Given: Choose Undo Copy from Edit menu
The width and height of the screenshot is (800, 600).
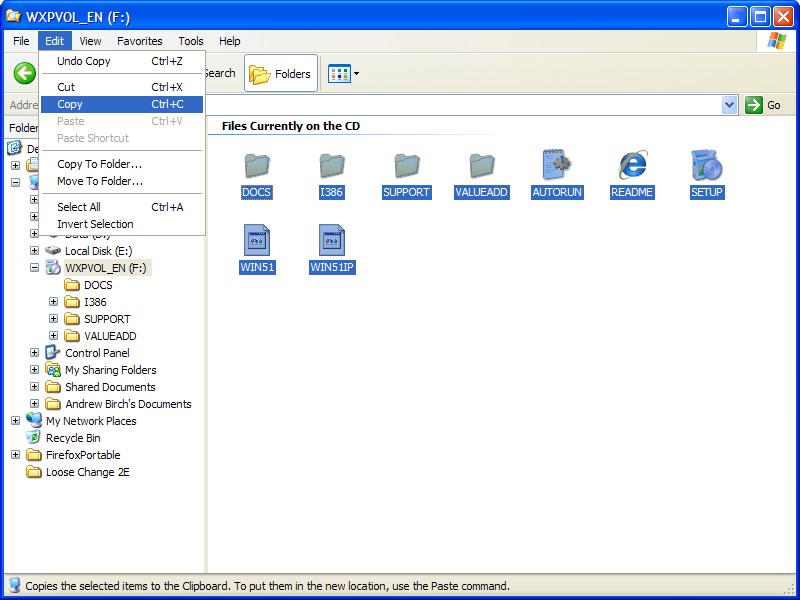Looking at the screenshot, I should tap(122, 61).
